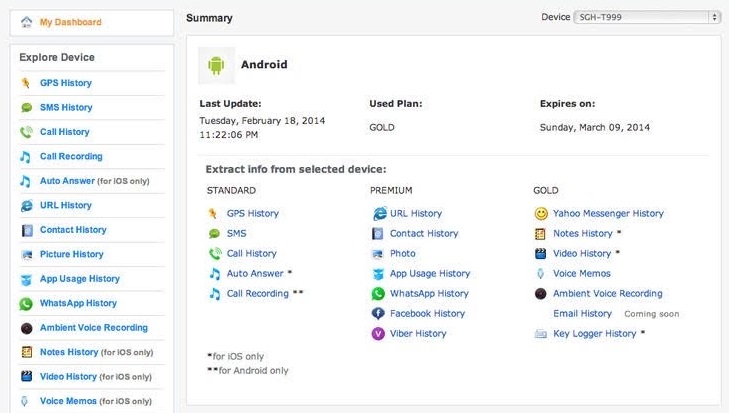Click the Contact History link under Premium
Viewport: 729px width, 413px height.
coord(424,234)
